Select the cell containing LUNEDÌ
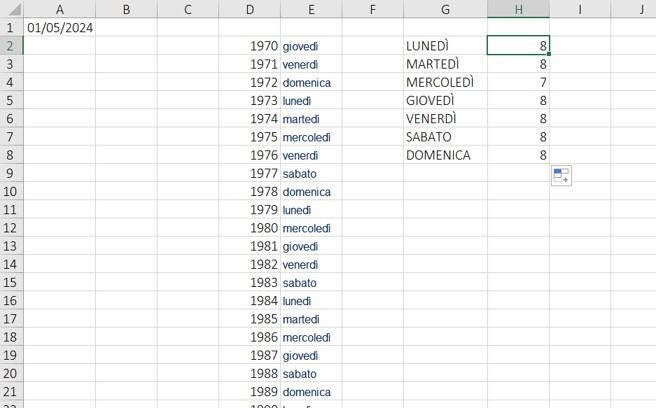This screenshot has width=656, height=408. 446,46
